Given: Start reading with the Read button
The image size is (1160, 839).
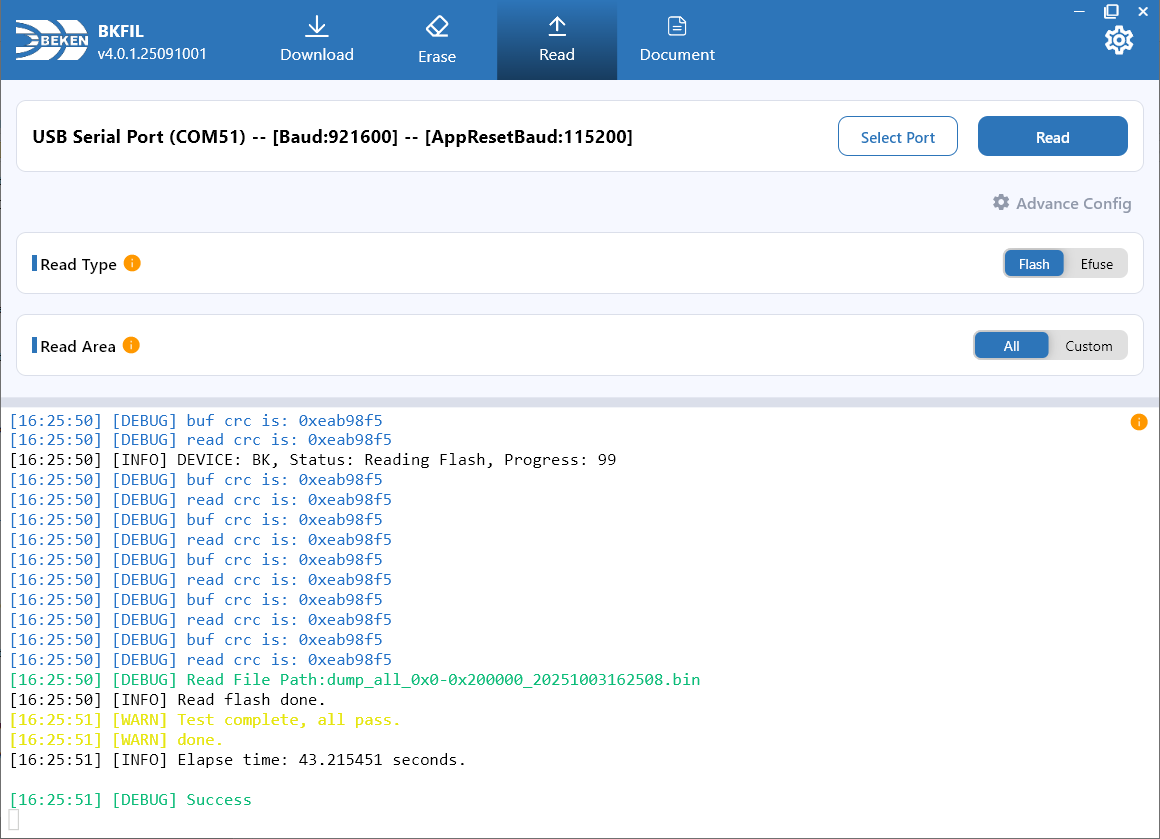Looking at the screenshot, I should [x=1052, y=137].
